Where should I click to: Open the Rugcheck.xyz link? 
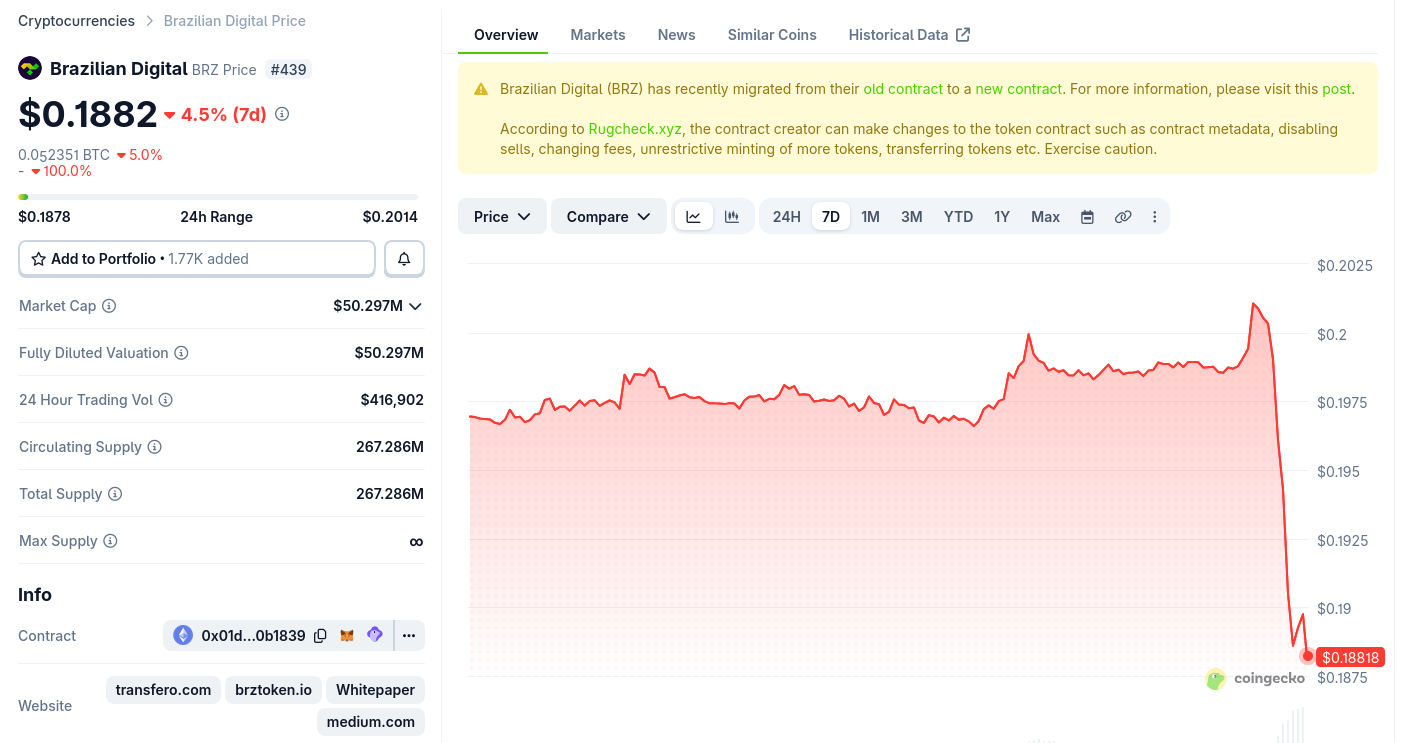tap(636, 129)
